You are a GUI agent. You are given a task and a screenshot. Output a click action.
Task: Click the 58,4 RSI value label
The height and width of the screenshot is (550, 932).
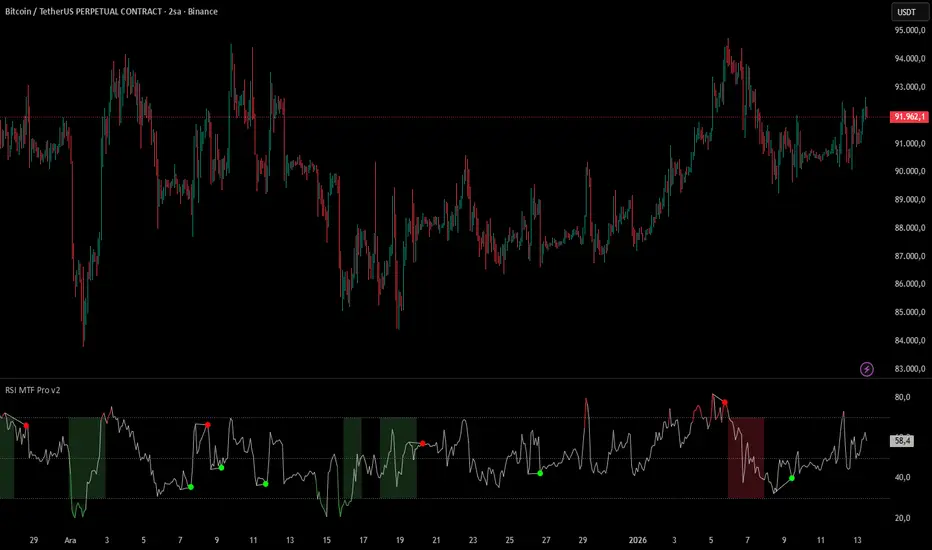point(902,441)
